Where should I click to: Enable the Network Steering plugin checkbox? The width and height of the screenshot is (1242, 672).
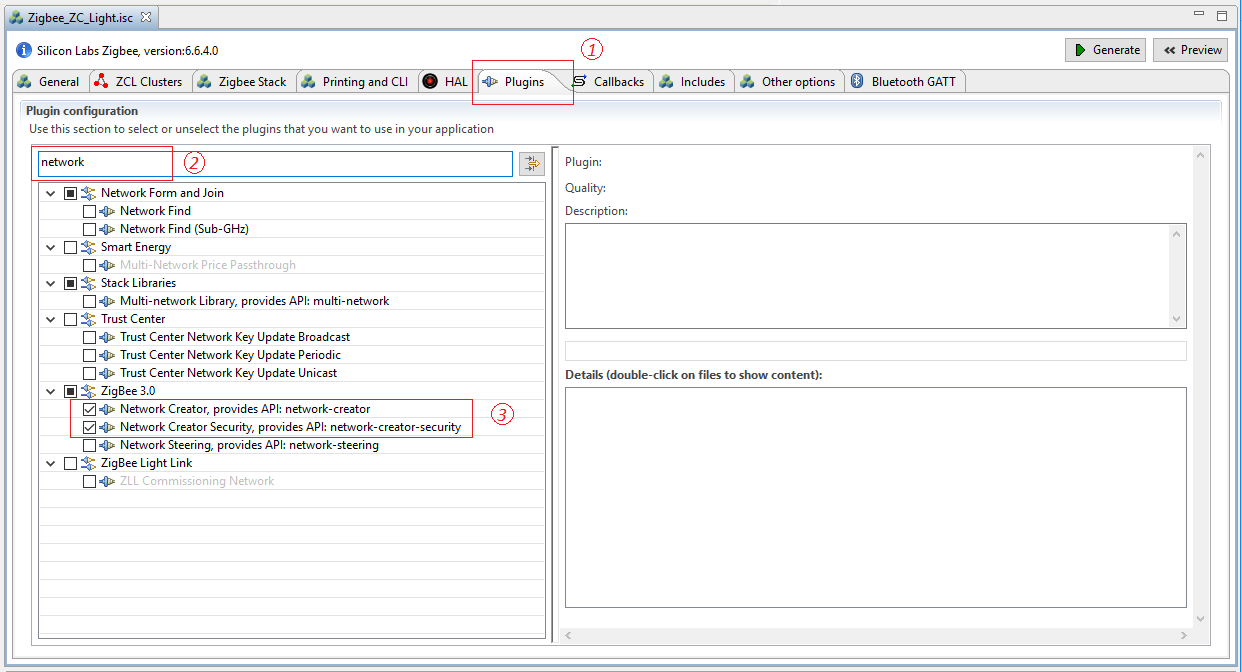(x=90, y=445)
